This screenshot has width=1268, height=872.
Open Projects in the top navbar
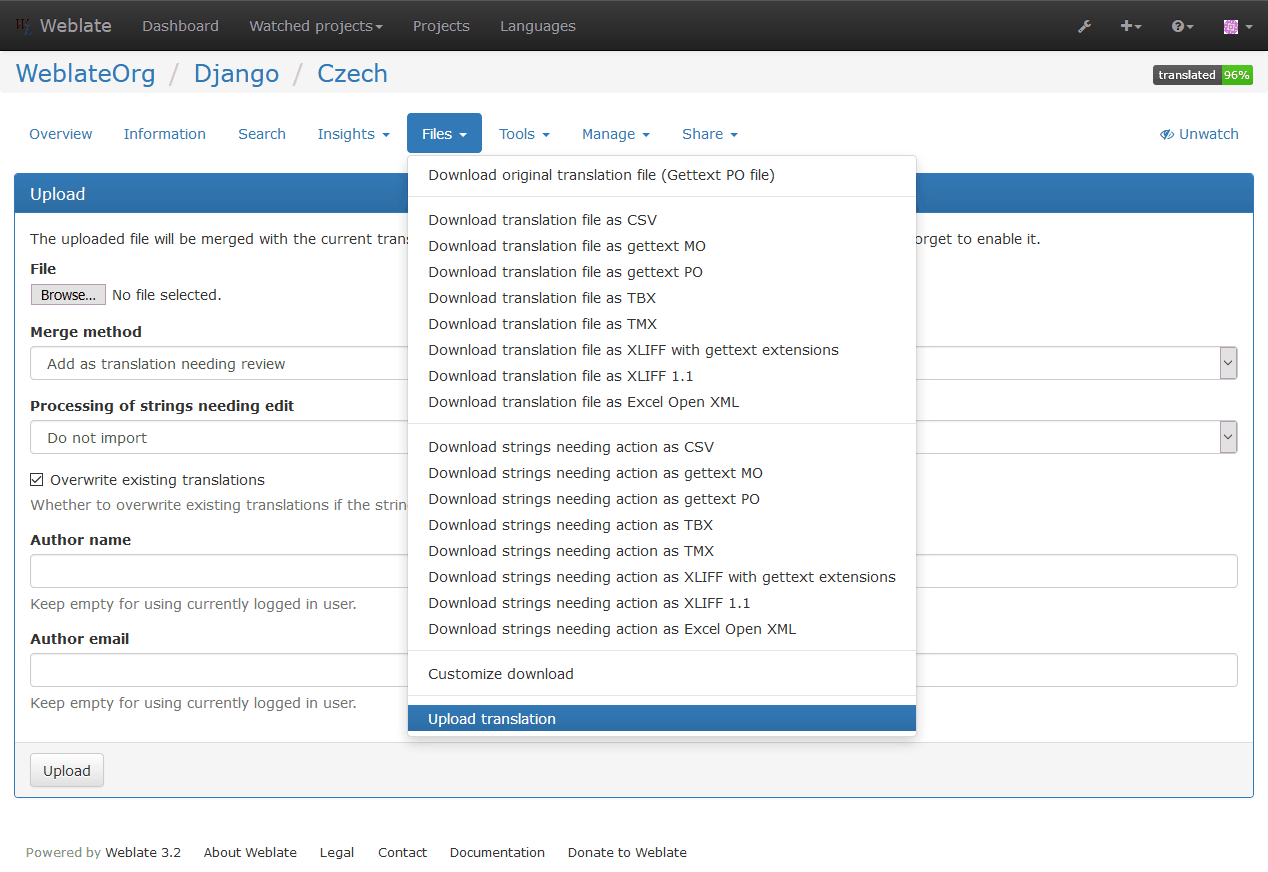[x=441, y=26]
